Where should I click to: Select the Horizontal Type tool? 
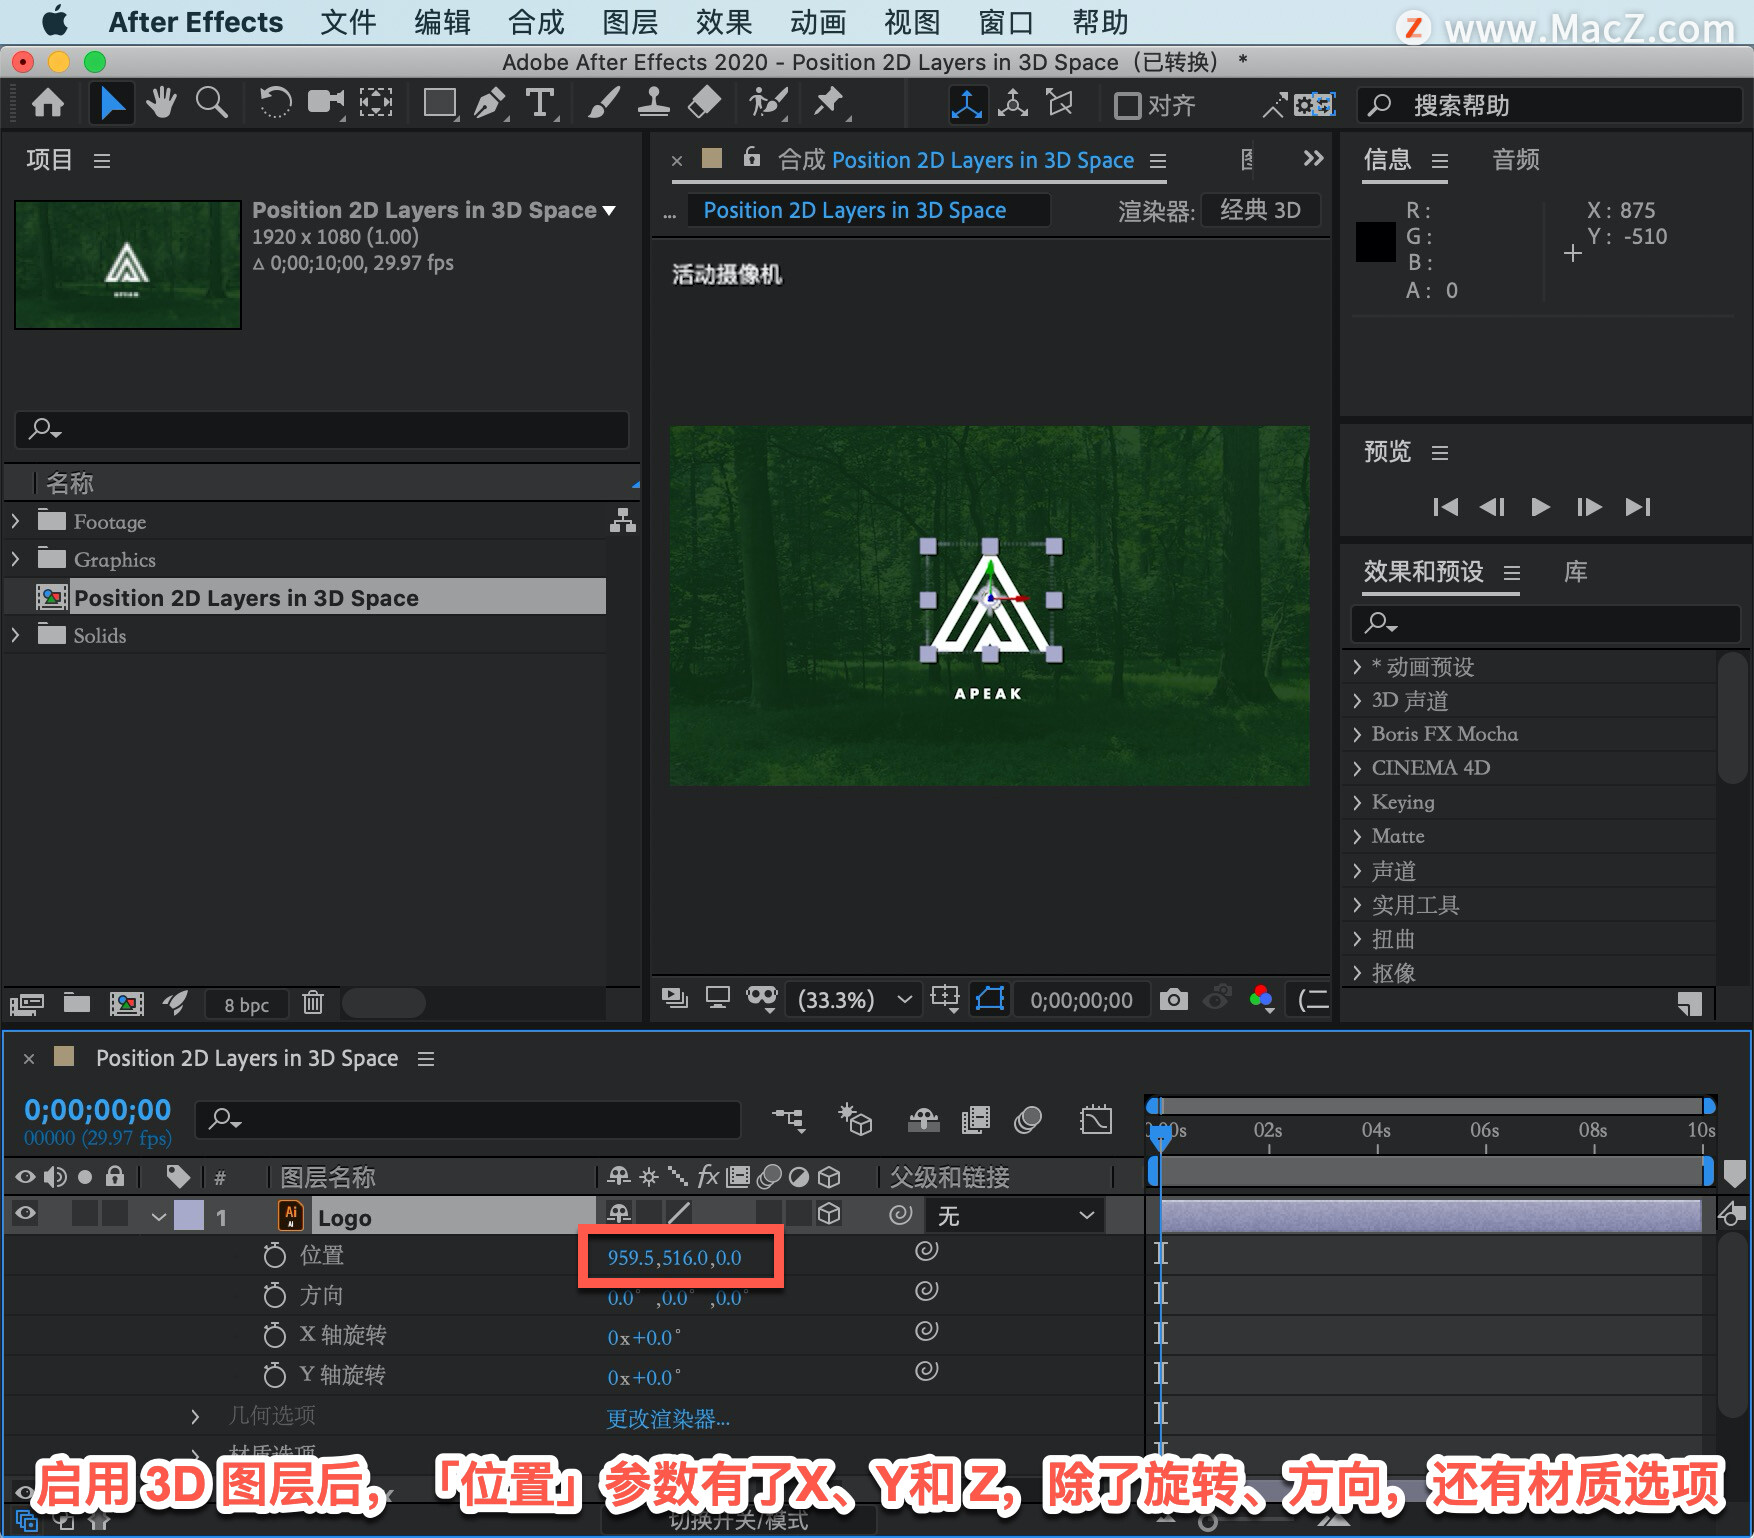tap(541, 103)
